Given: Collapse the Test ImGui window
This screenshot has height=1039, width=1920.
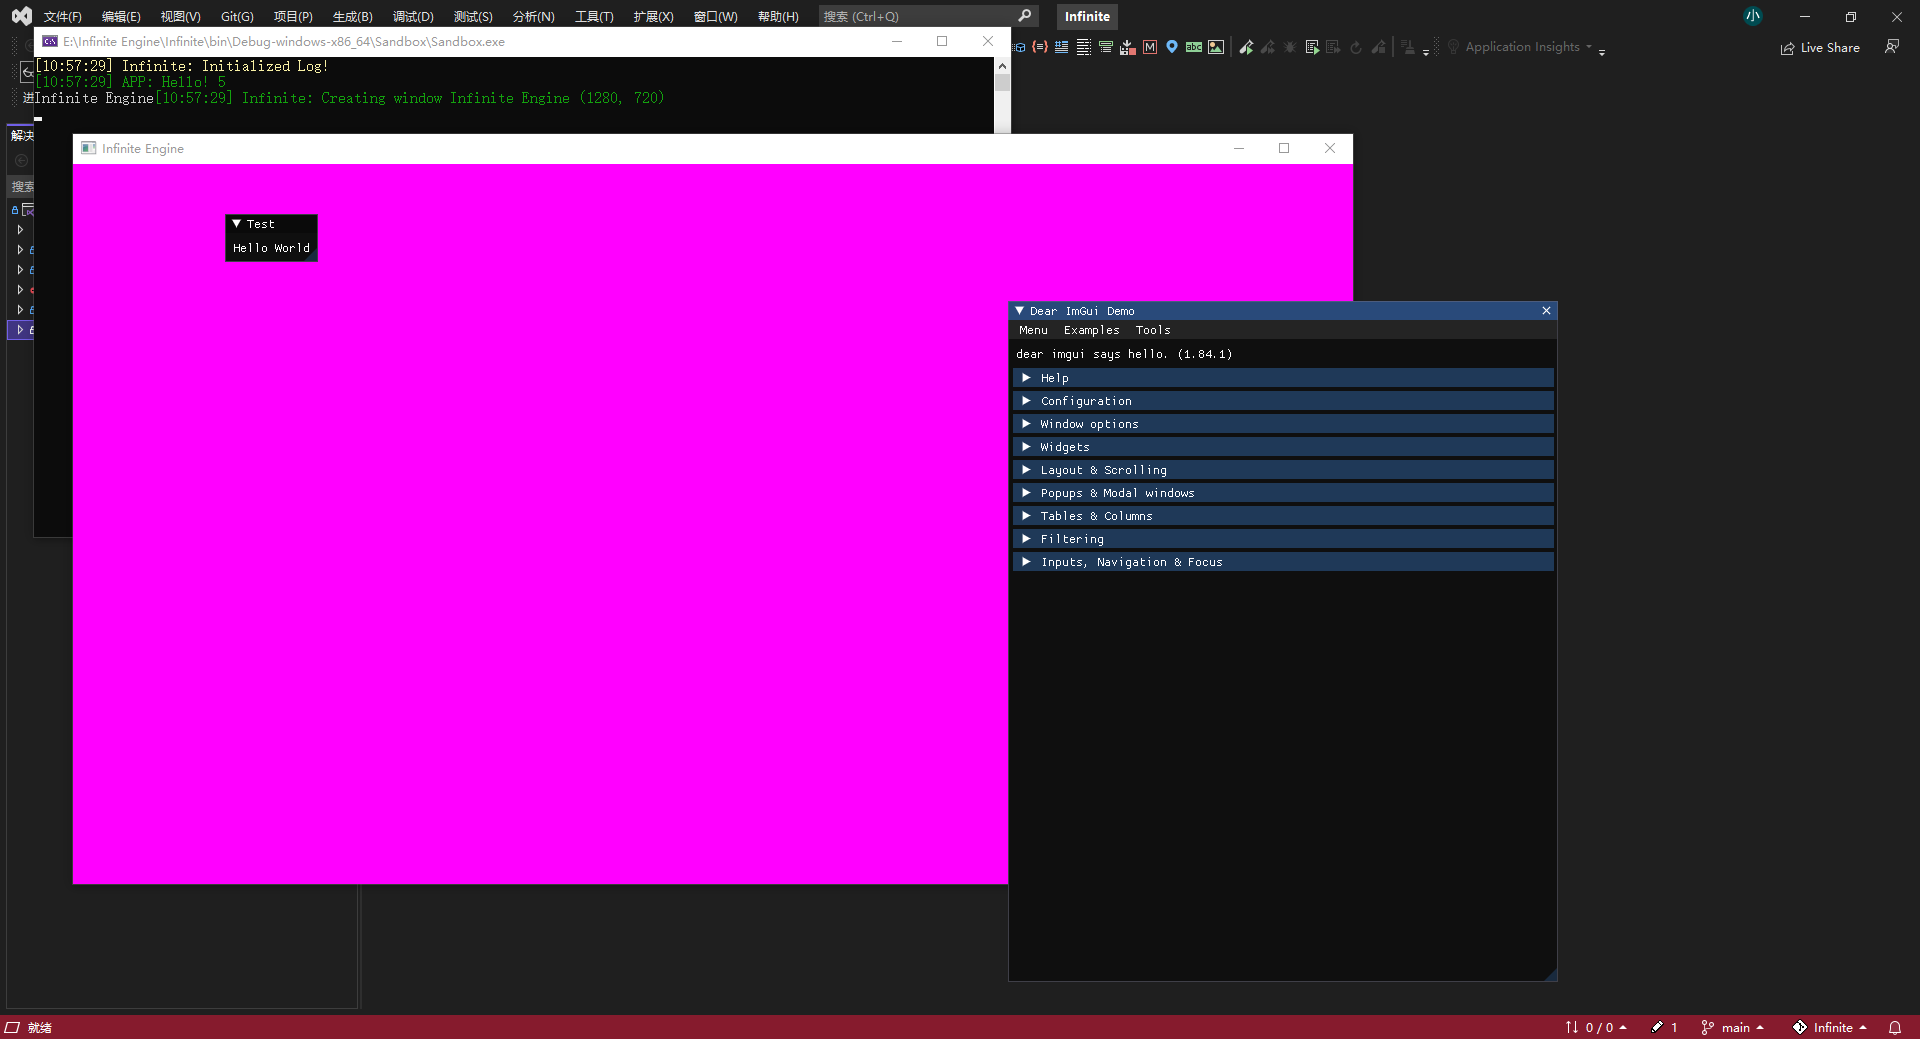Looking at the screenshot, I should (236, 224).
